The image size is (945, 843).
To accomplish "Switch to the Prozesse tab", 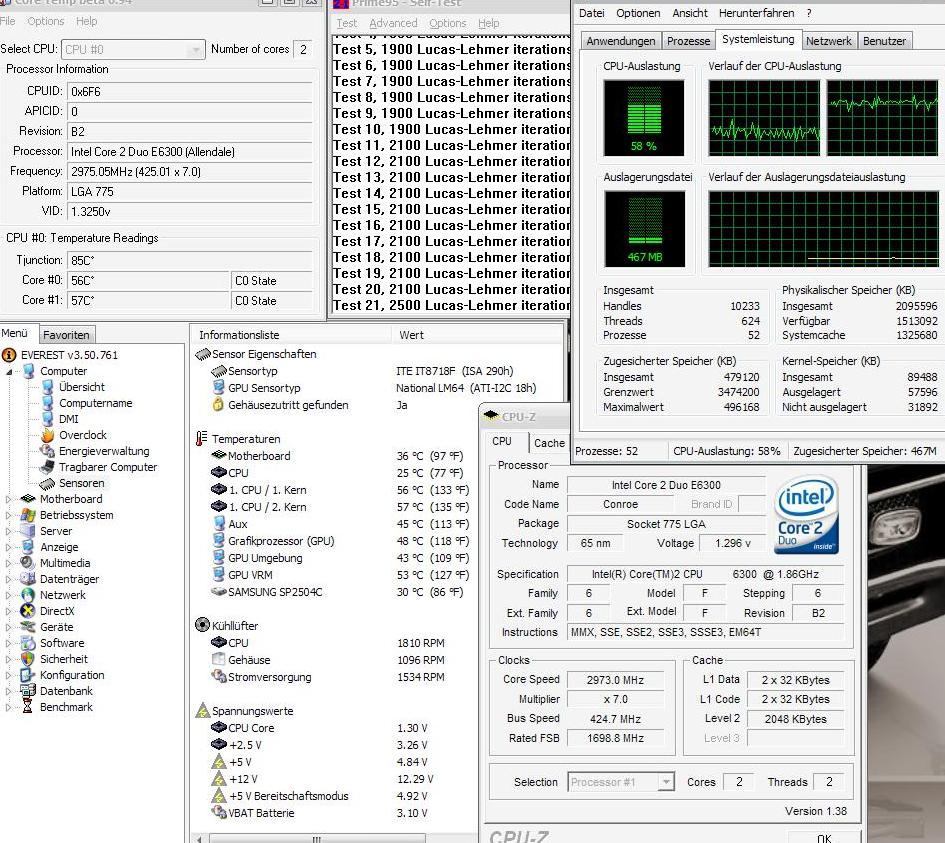I will [688, 41].
